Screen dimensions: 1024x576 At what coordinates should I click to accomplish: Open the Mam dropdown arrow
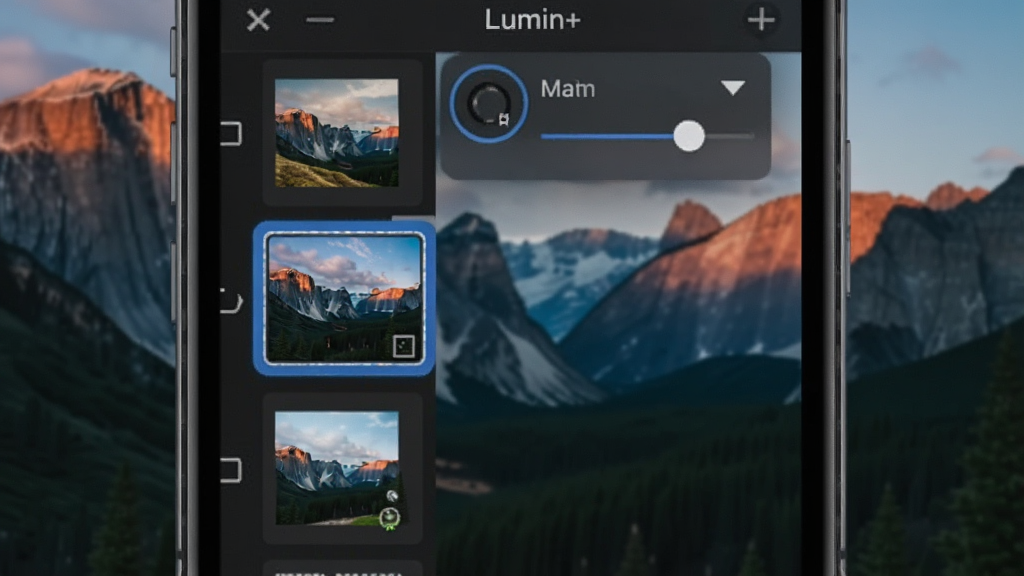click(733, 88)
